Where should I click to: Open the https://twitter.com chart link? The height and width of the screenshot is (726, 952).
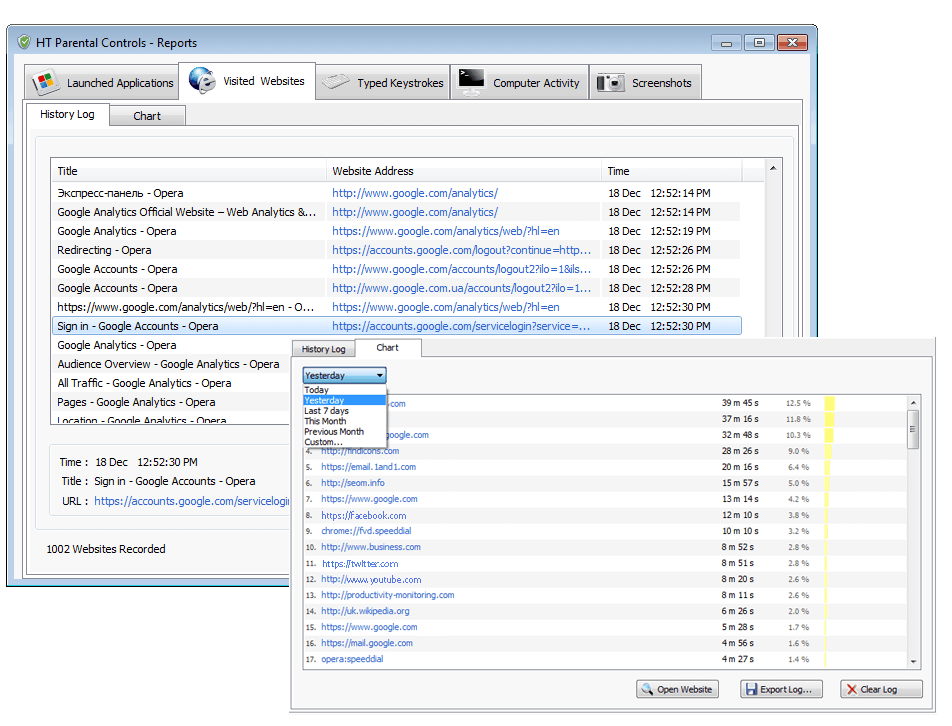click(x=360, y=563)
